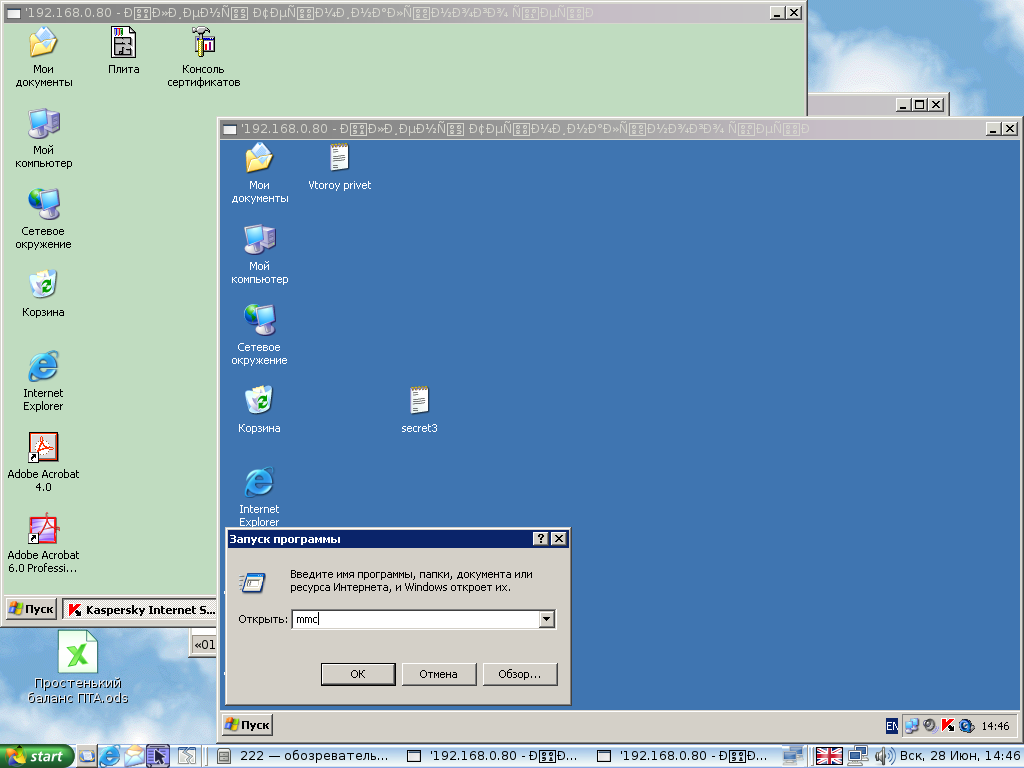Open Консоль сертификатов desktop icon
Image resolution: width=1024 pixels, height=768 pixels.
(203, 43)
